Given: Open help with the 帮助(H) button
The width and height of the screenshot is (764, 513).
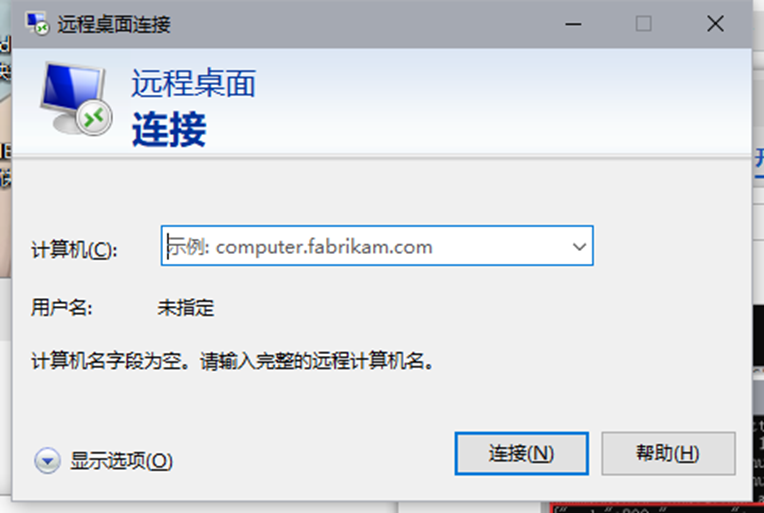Looking at the screenshot, I should 668,454.
